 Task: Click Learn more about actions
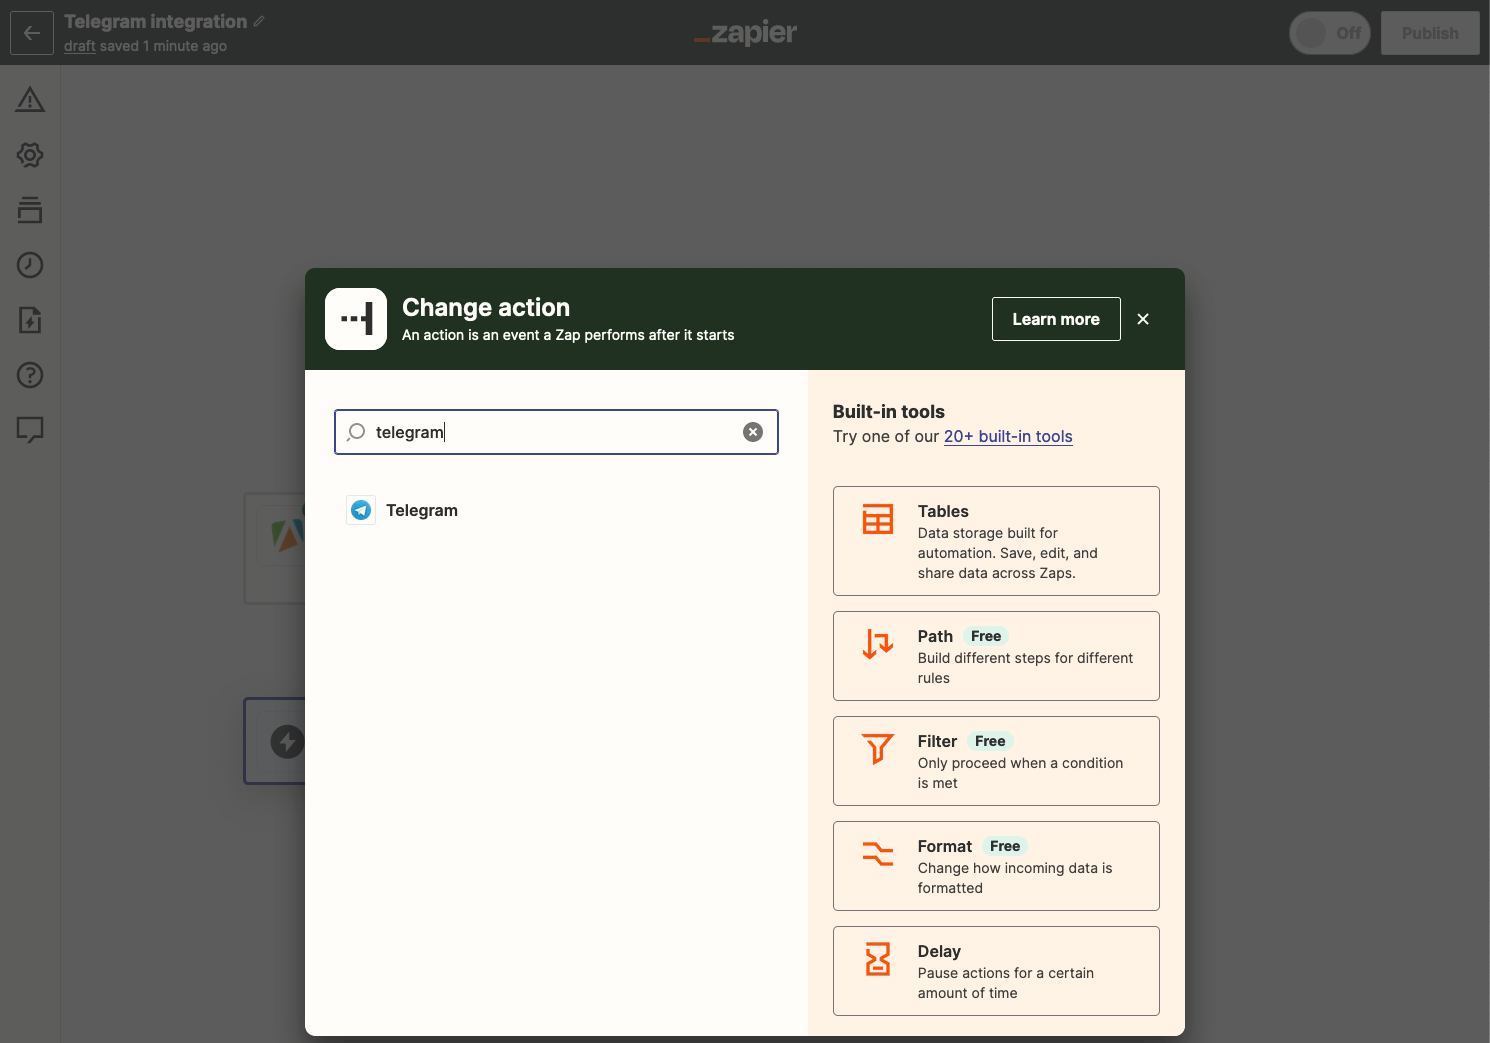1056,318
